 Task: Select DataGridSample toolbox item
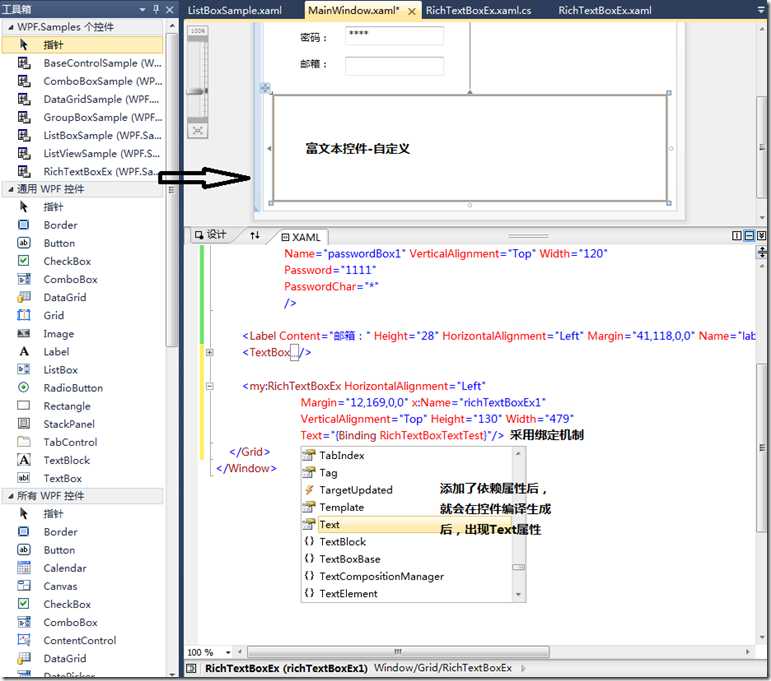pyautogui.click(x=83, y=99)
